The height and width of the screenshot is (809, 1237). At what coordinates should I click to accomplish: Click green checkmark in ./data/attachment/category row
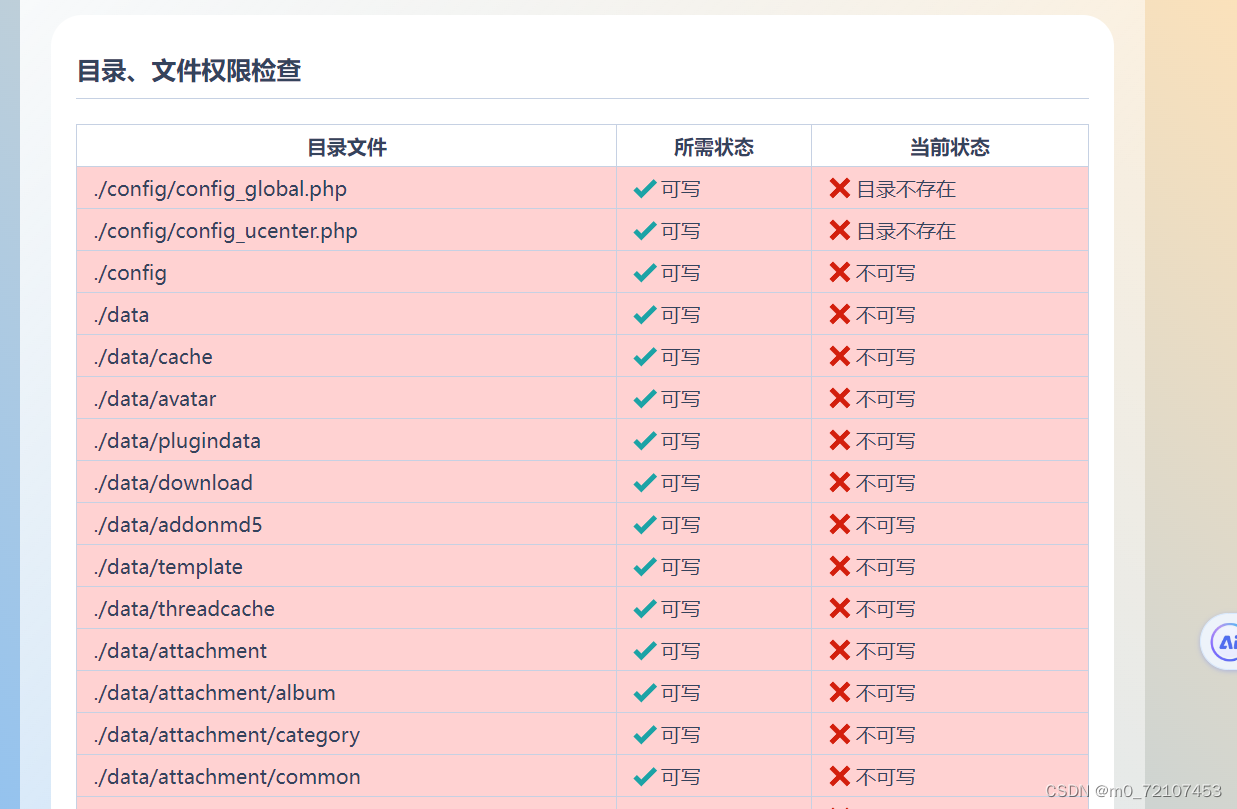point(645,734)
